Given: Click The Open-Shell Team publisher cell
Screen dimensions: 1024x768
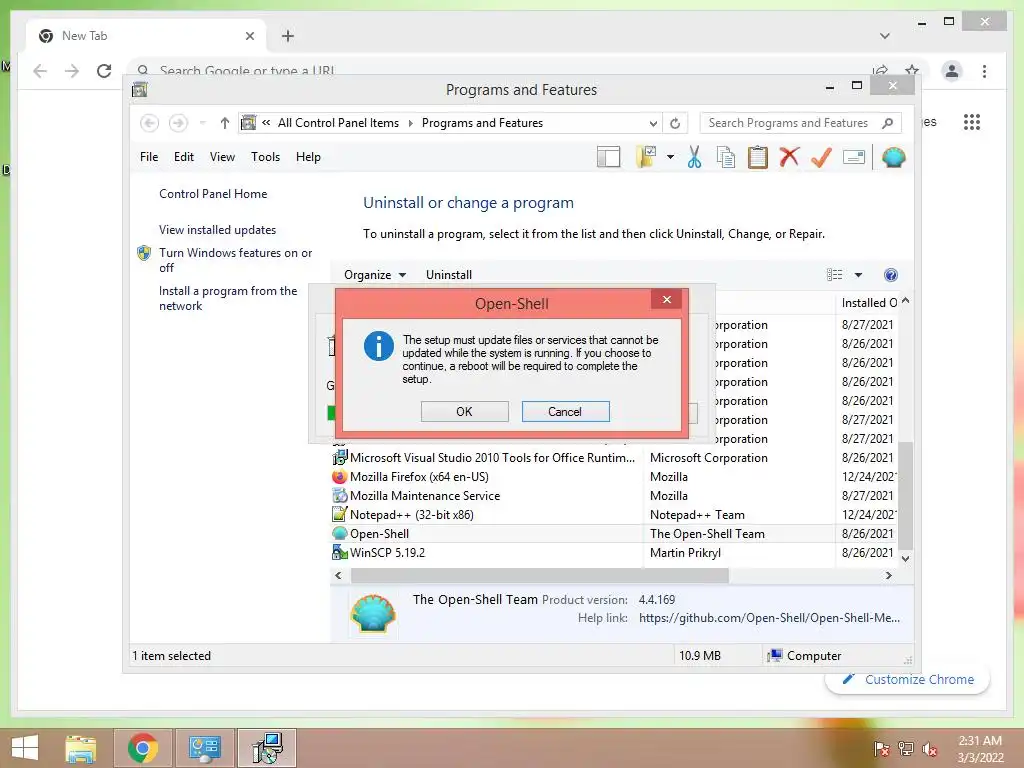Looking at the screenshot, I should (x=707, y=534).
